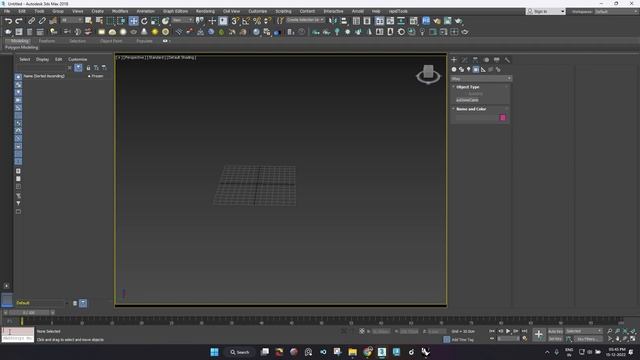Open the Animation menu
Screen dimensions: 640x360
[145, 11]
